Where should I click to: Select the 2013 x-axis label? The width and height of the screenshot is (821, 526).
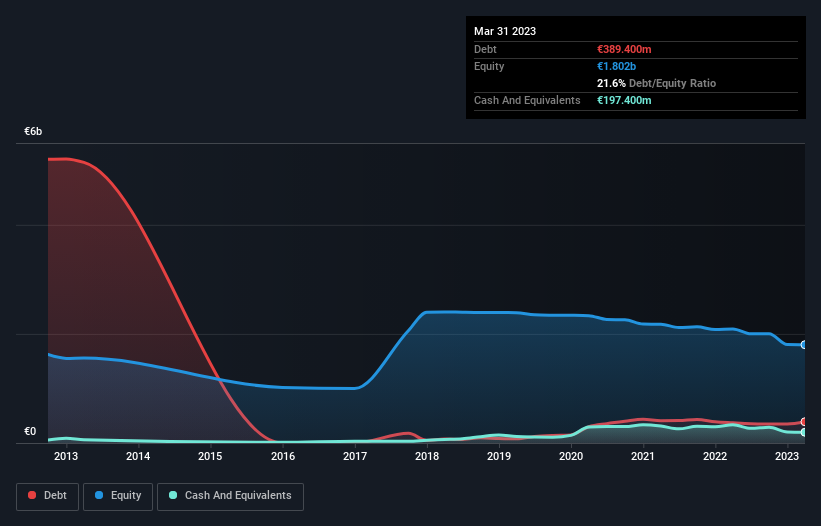(x=66, y=456)
